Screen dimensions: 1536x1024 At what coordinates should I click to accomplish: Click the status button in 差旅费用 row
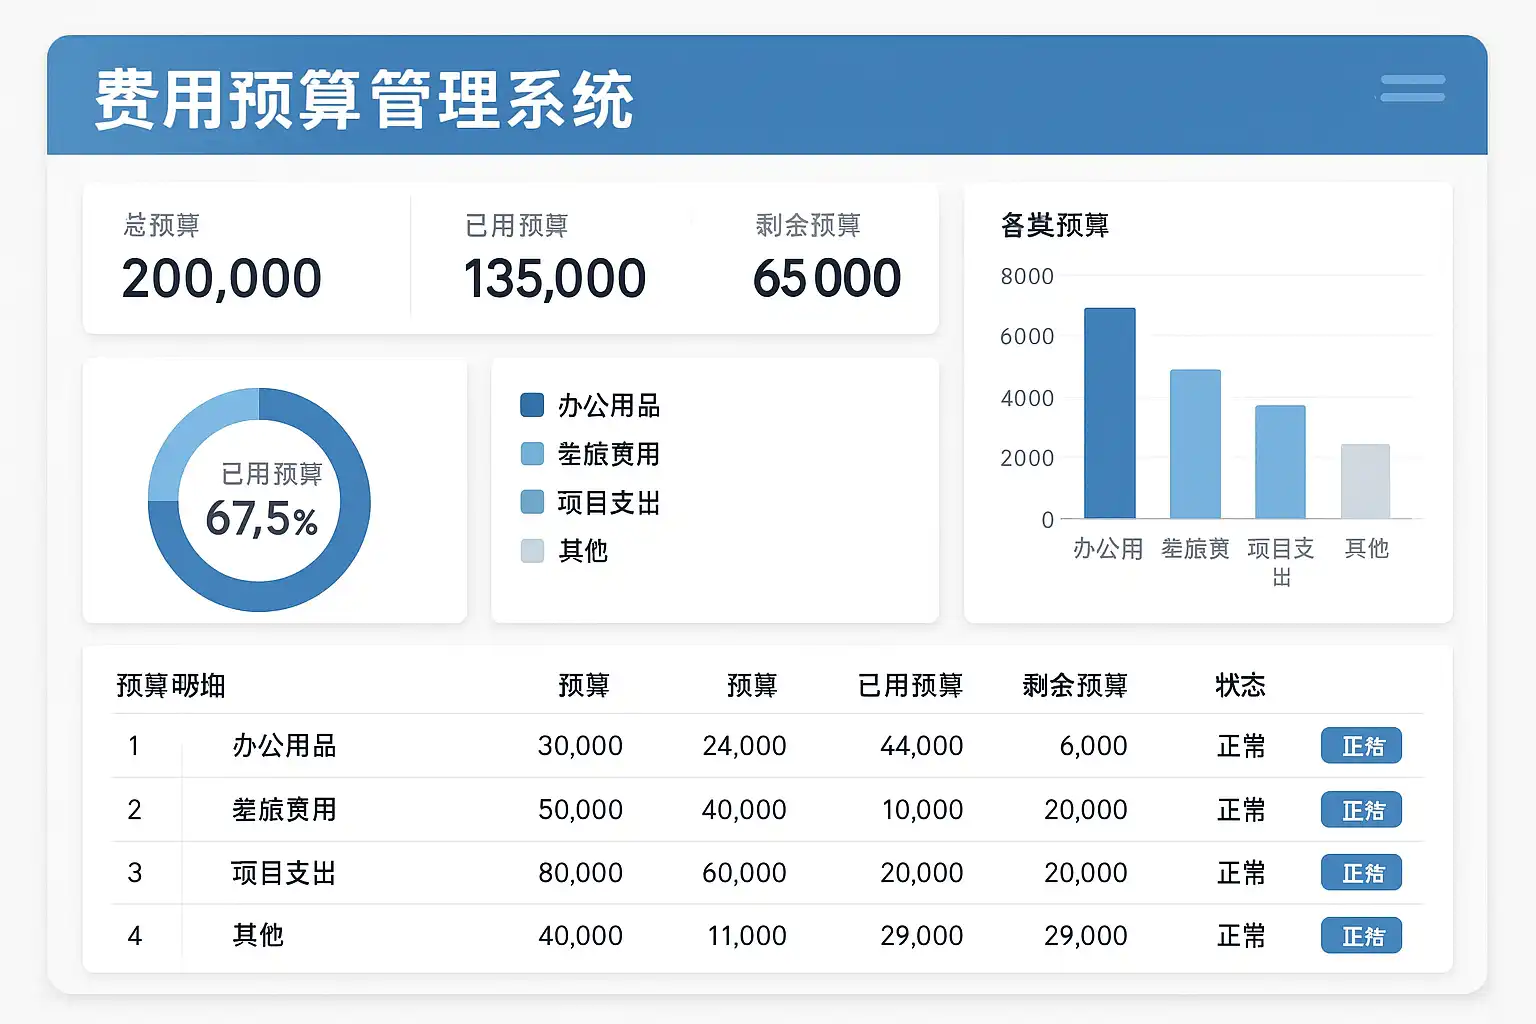(x=1361, y=810)
